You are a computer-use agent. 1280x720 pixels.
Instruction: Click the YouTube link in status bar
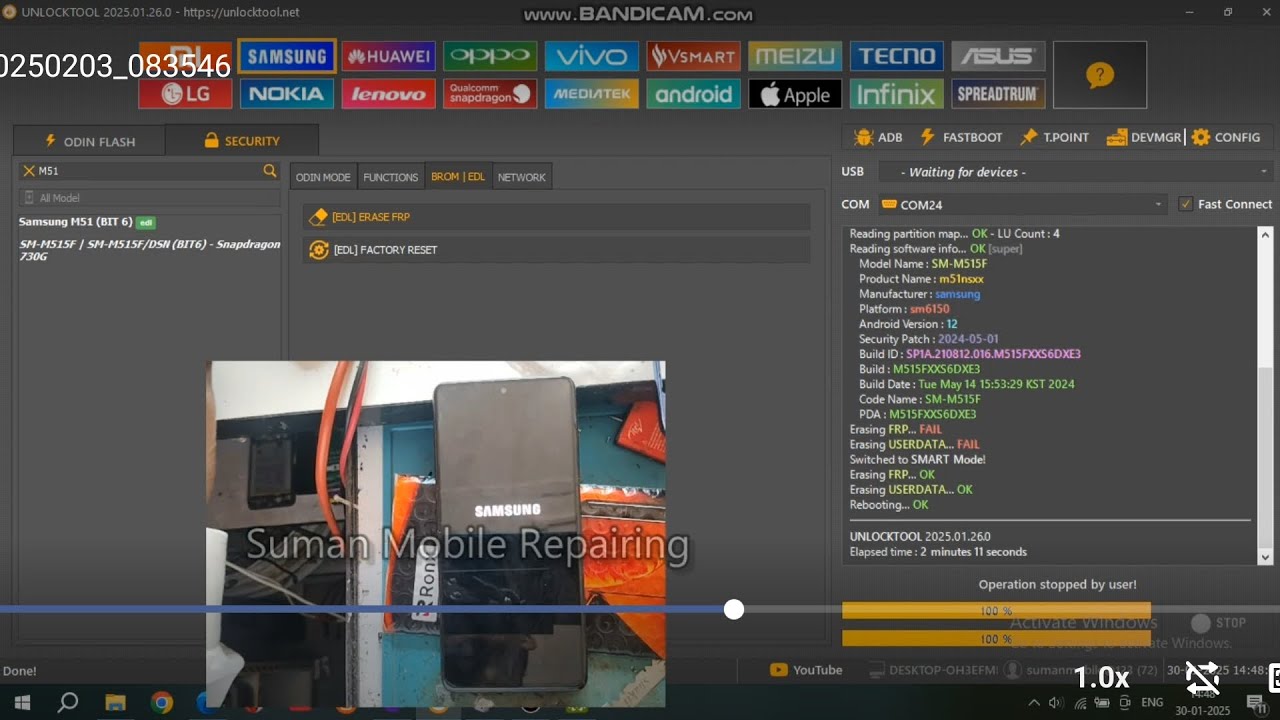tap(806, 670)
